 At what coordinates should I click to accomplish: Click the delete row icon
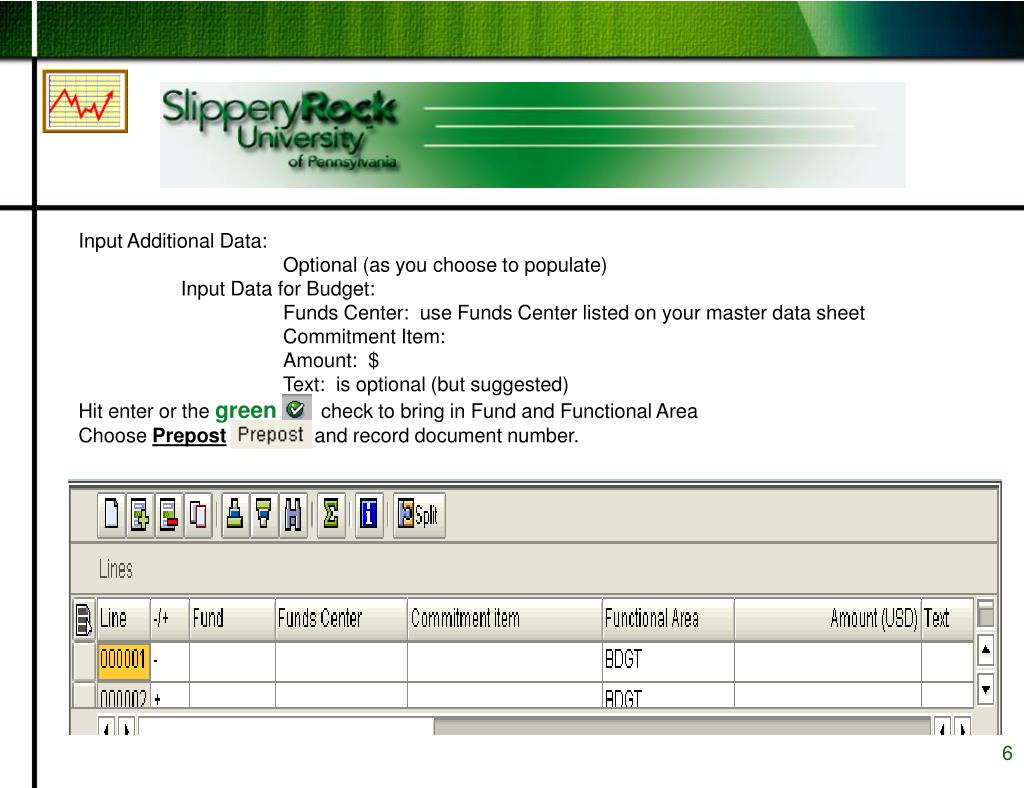(169, 515)
